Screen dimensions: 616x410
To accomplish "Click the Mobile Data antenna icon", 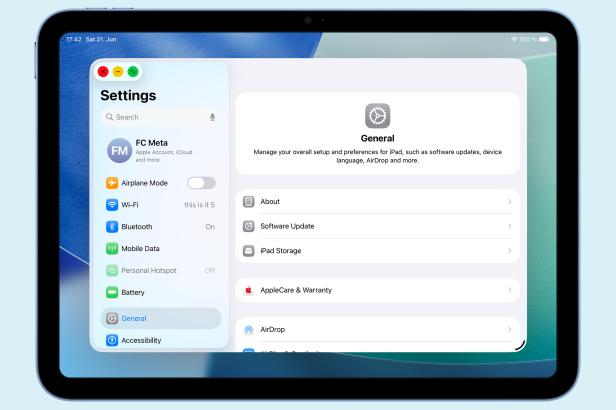I will 112,249.
